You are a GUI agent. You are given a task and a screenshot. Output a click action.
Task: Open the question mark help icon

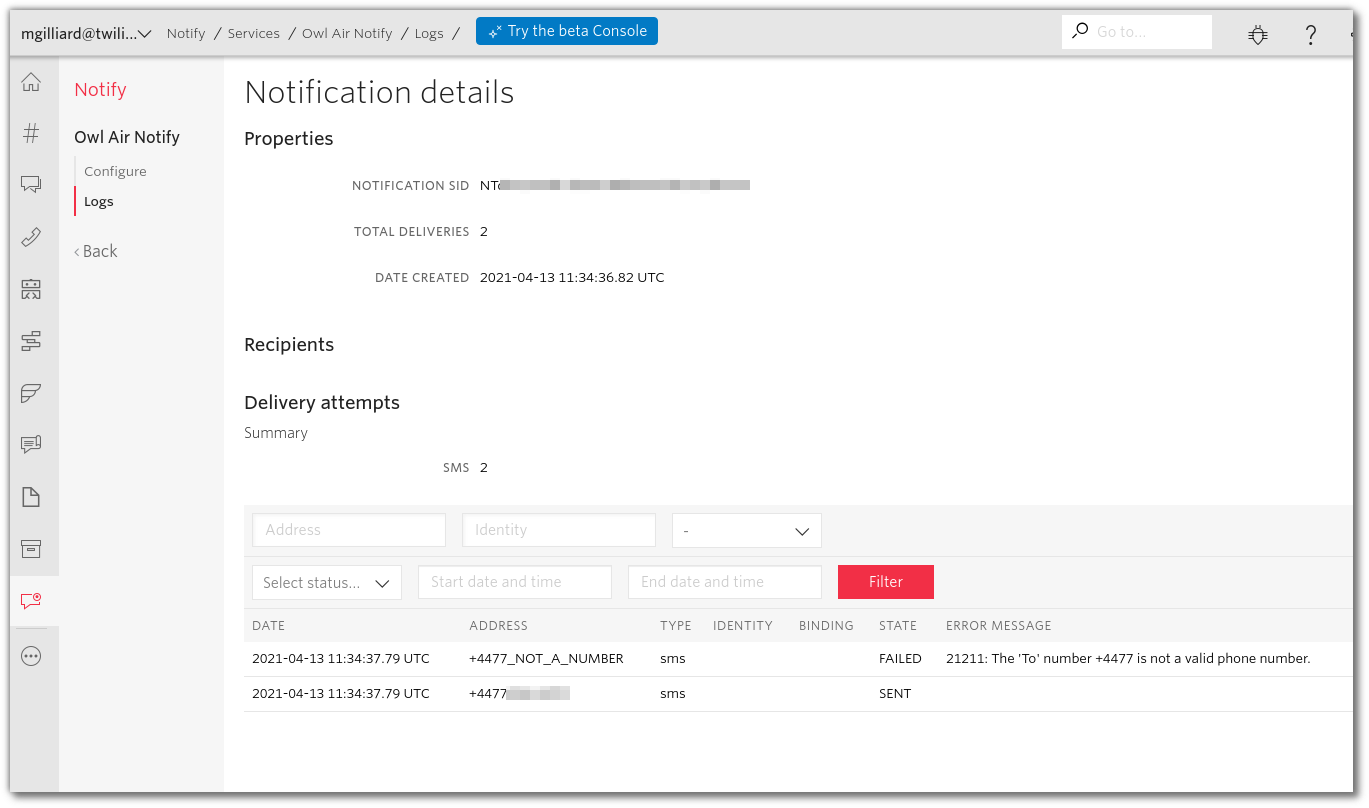coord(1311,35)
